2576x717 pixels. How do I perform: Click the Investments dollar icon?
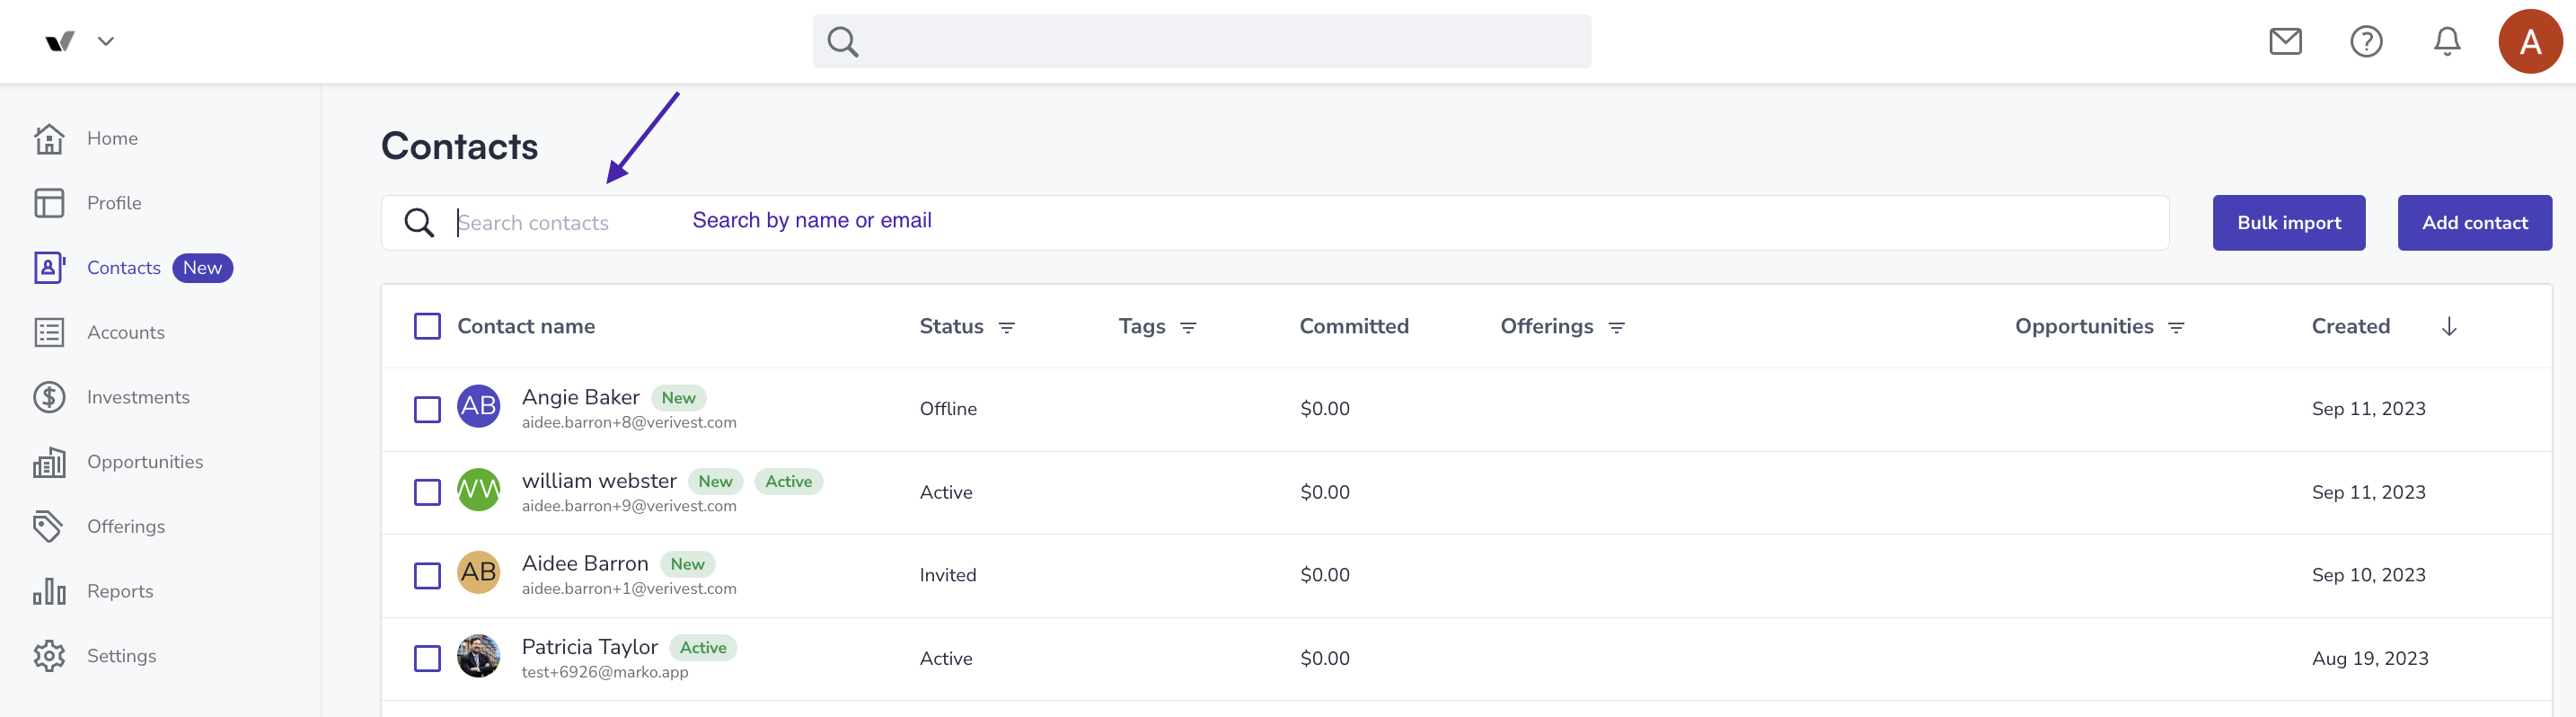click(x=49, y=397)
